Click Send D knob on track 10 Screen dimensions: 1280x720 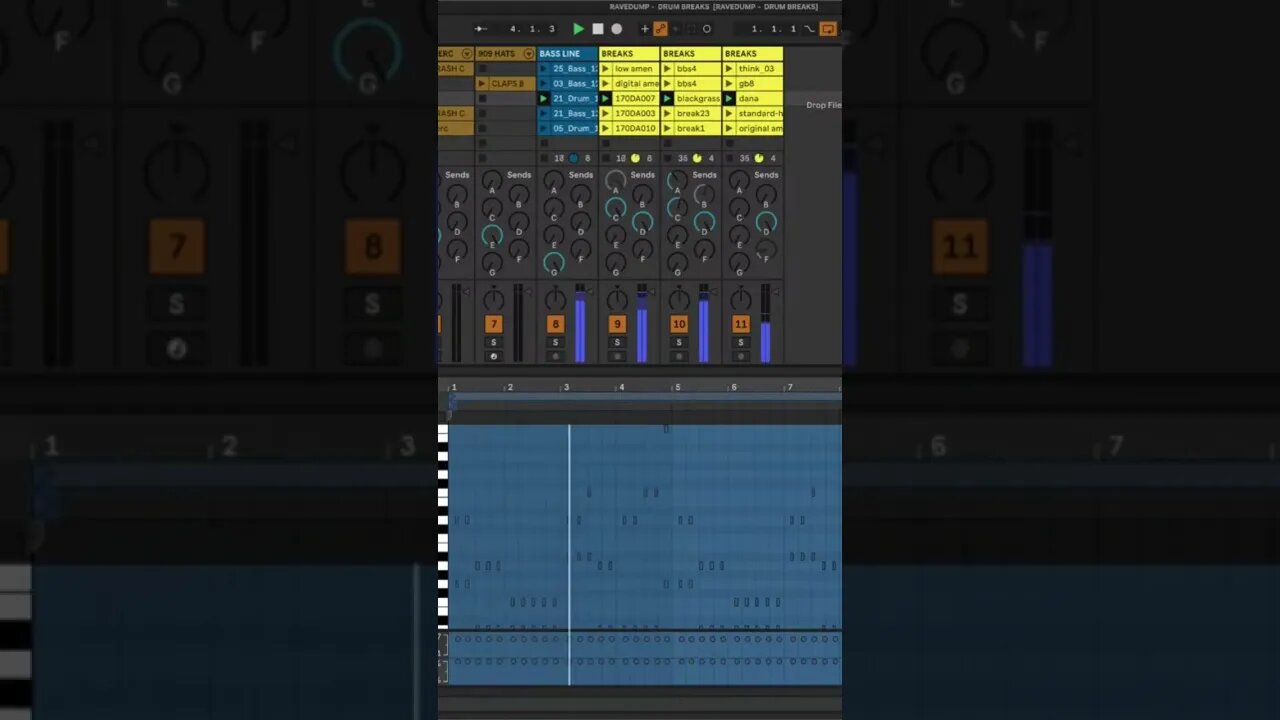pyautogui.click(x=704, y=222)
